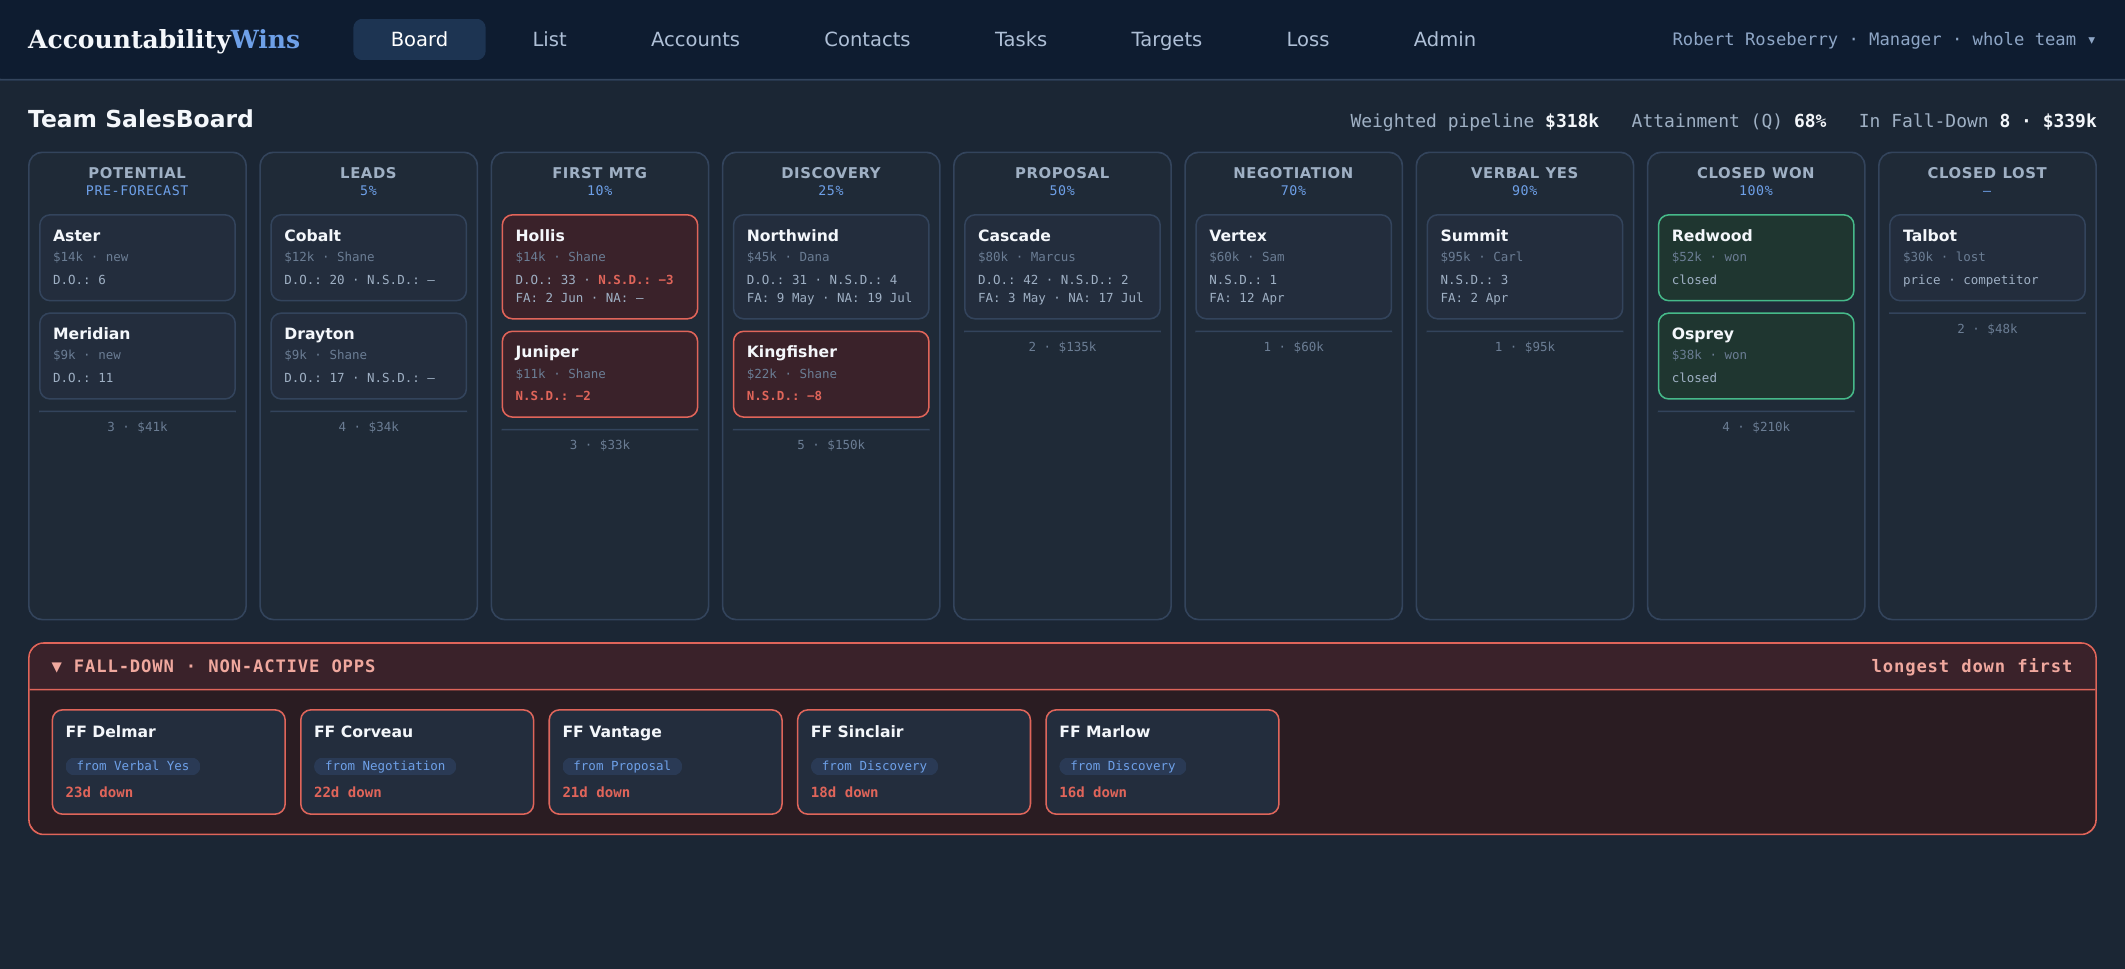Click the 'from Negotiation' tag
Screen dimensions: 2125x969
click(385, 766)
